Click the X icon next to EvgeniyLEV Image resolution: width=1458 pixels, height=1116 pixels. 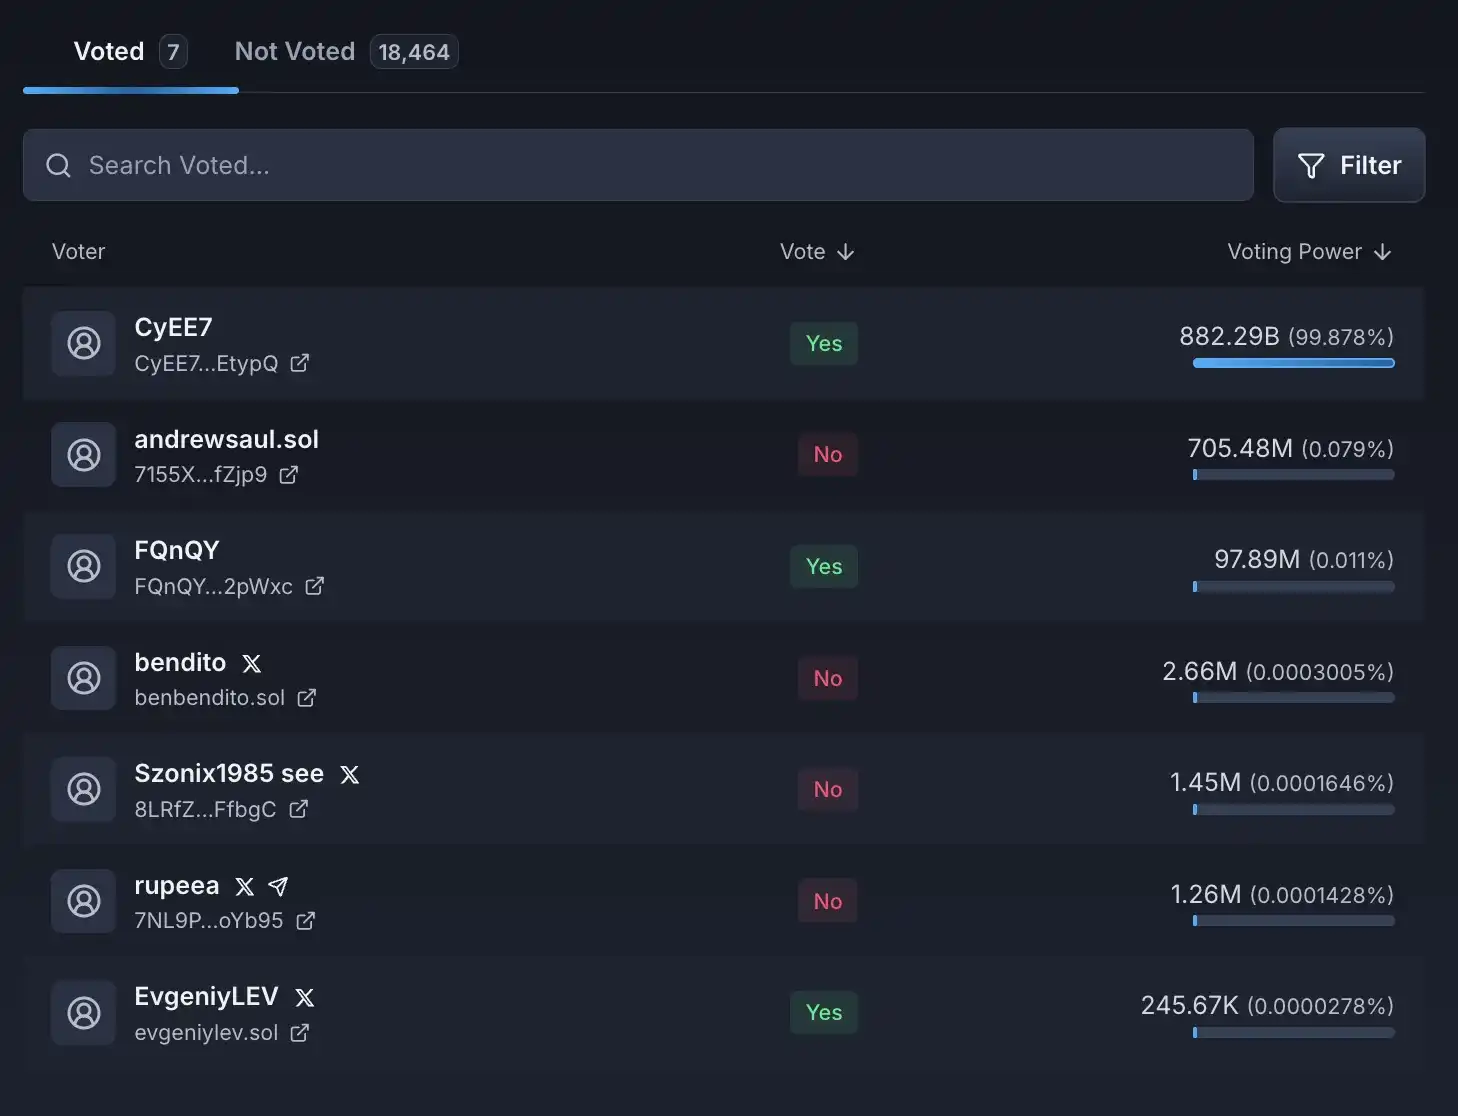(305, 997)
